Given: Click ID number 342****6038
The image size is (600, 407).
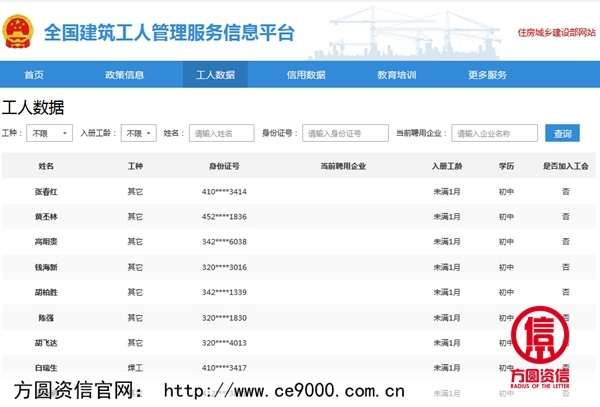Looking at the screenshot, I should click(x=224, y=242).
